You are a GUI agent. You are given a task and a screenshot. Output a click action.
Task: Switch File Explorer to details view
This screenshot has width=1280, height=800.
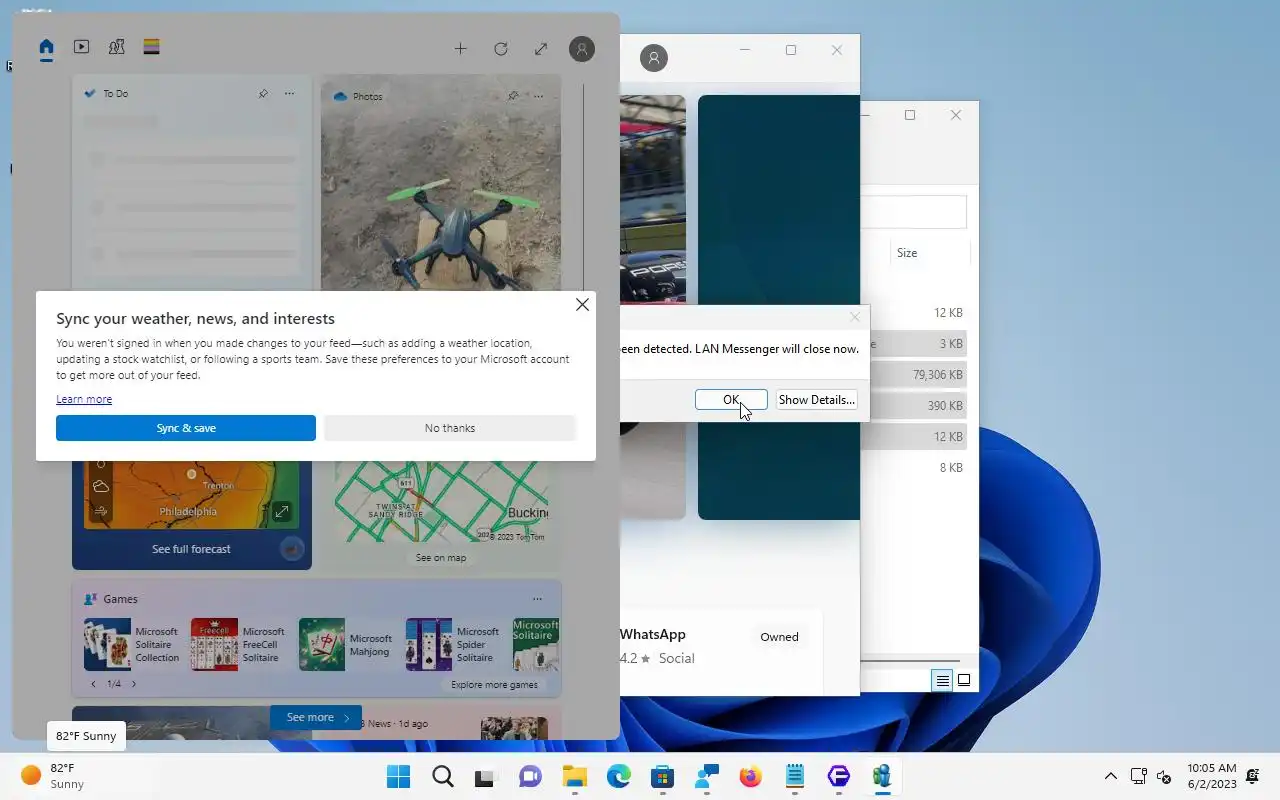pyautogui.click(x=942, y=680)
